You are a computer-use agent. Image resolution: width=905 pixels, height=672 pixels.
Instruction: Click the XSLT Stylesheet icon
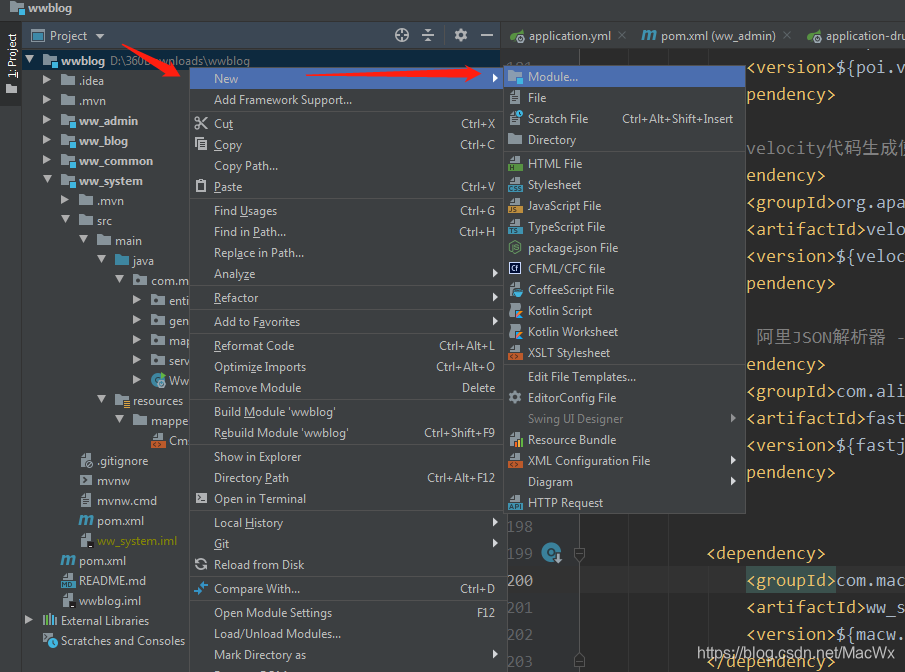pos(515,353)
